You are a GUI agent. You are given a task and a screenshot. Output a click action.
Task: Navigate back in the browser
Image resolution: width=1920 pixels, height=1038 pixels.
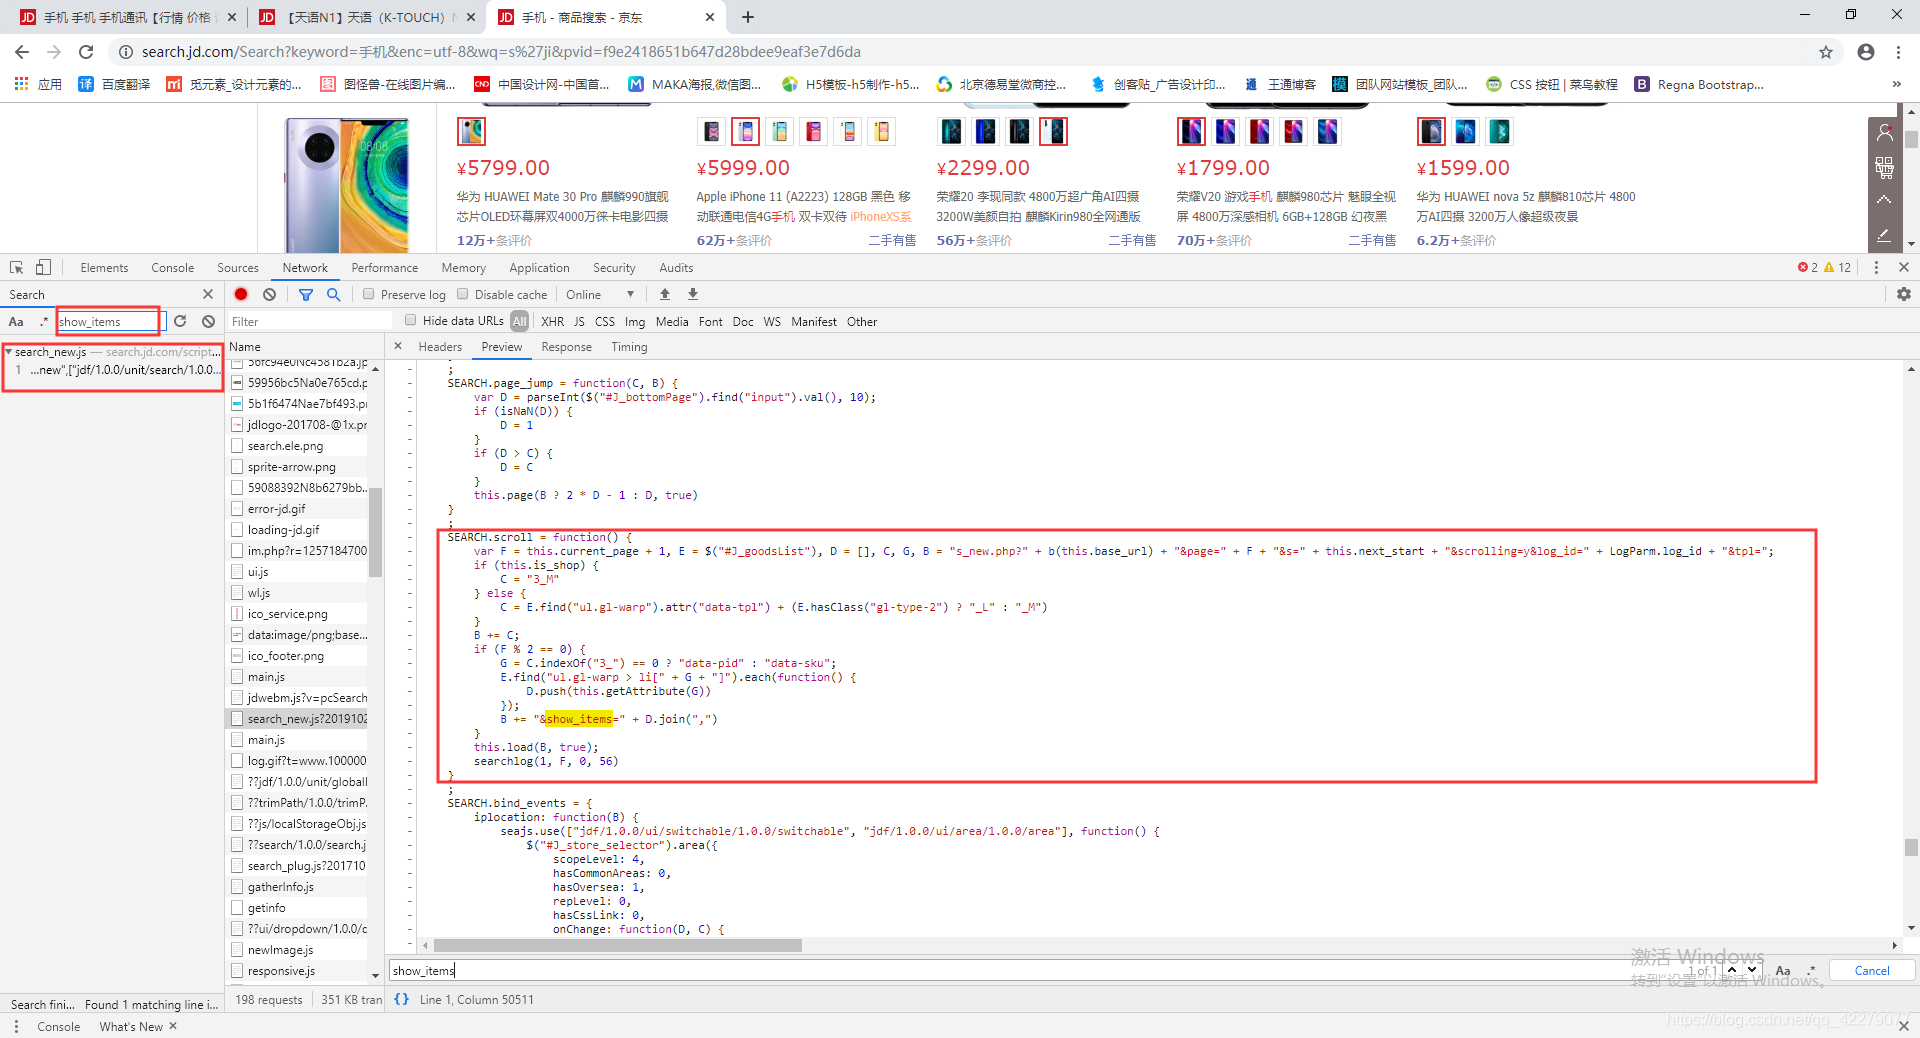(22, 52)
